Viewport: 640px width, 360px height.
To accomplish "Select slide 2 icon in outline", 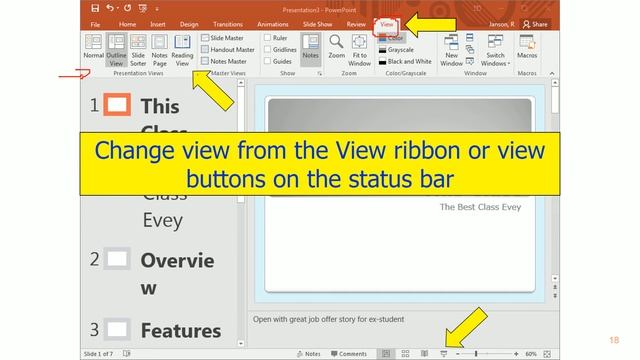I will [117, 258].
